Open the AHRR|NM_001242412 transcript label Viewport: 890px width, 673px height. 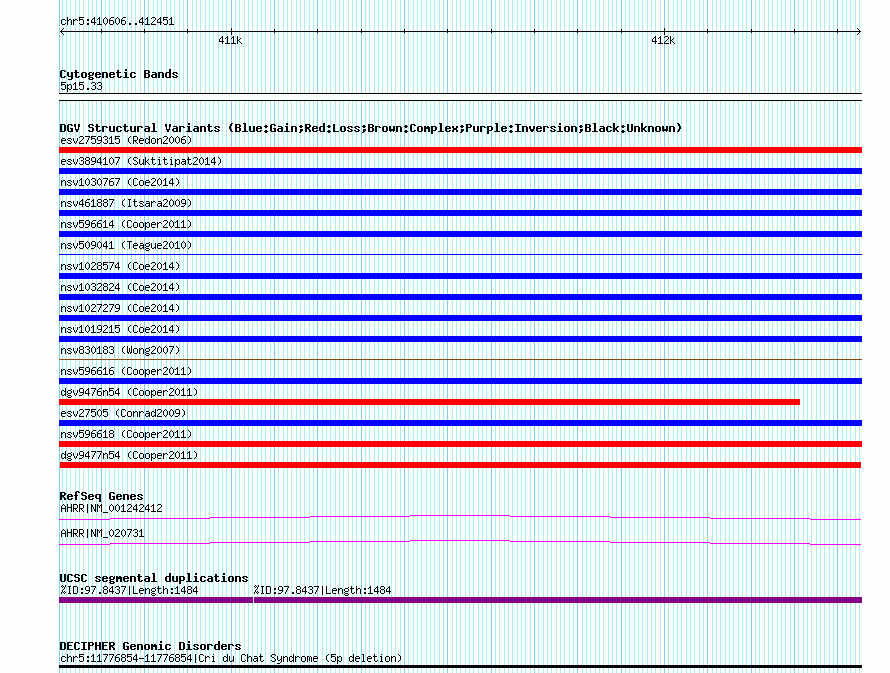pyautogui.click(x=111, y=508)
